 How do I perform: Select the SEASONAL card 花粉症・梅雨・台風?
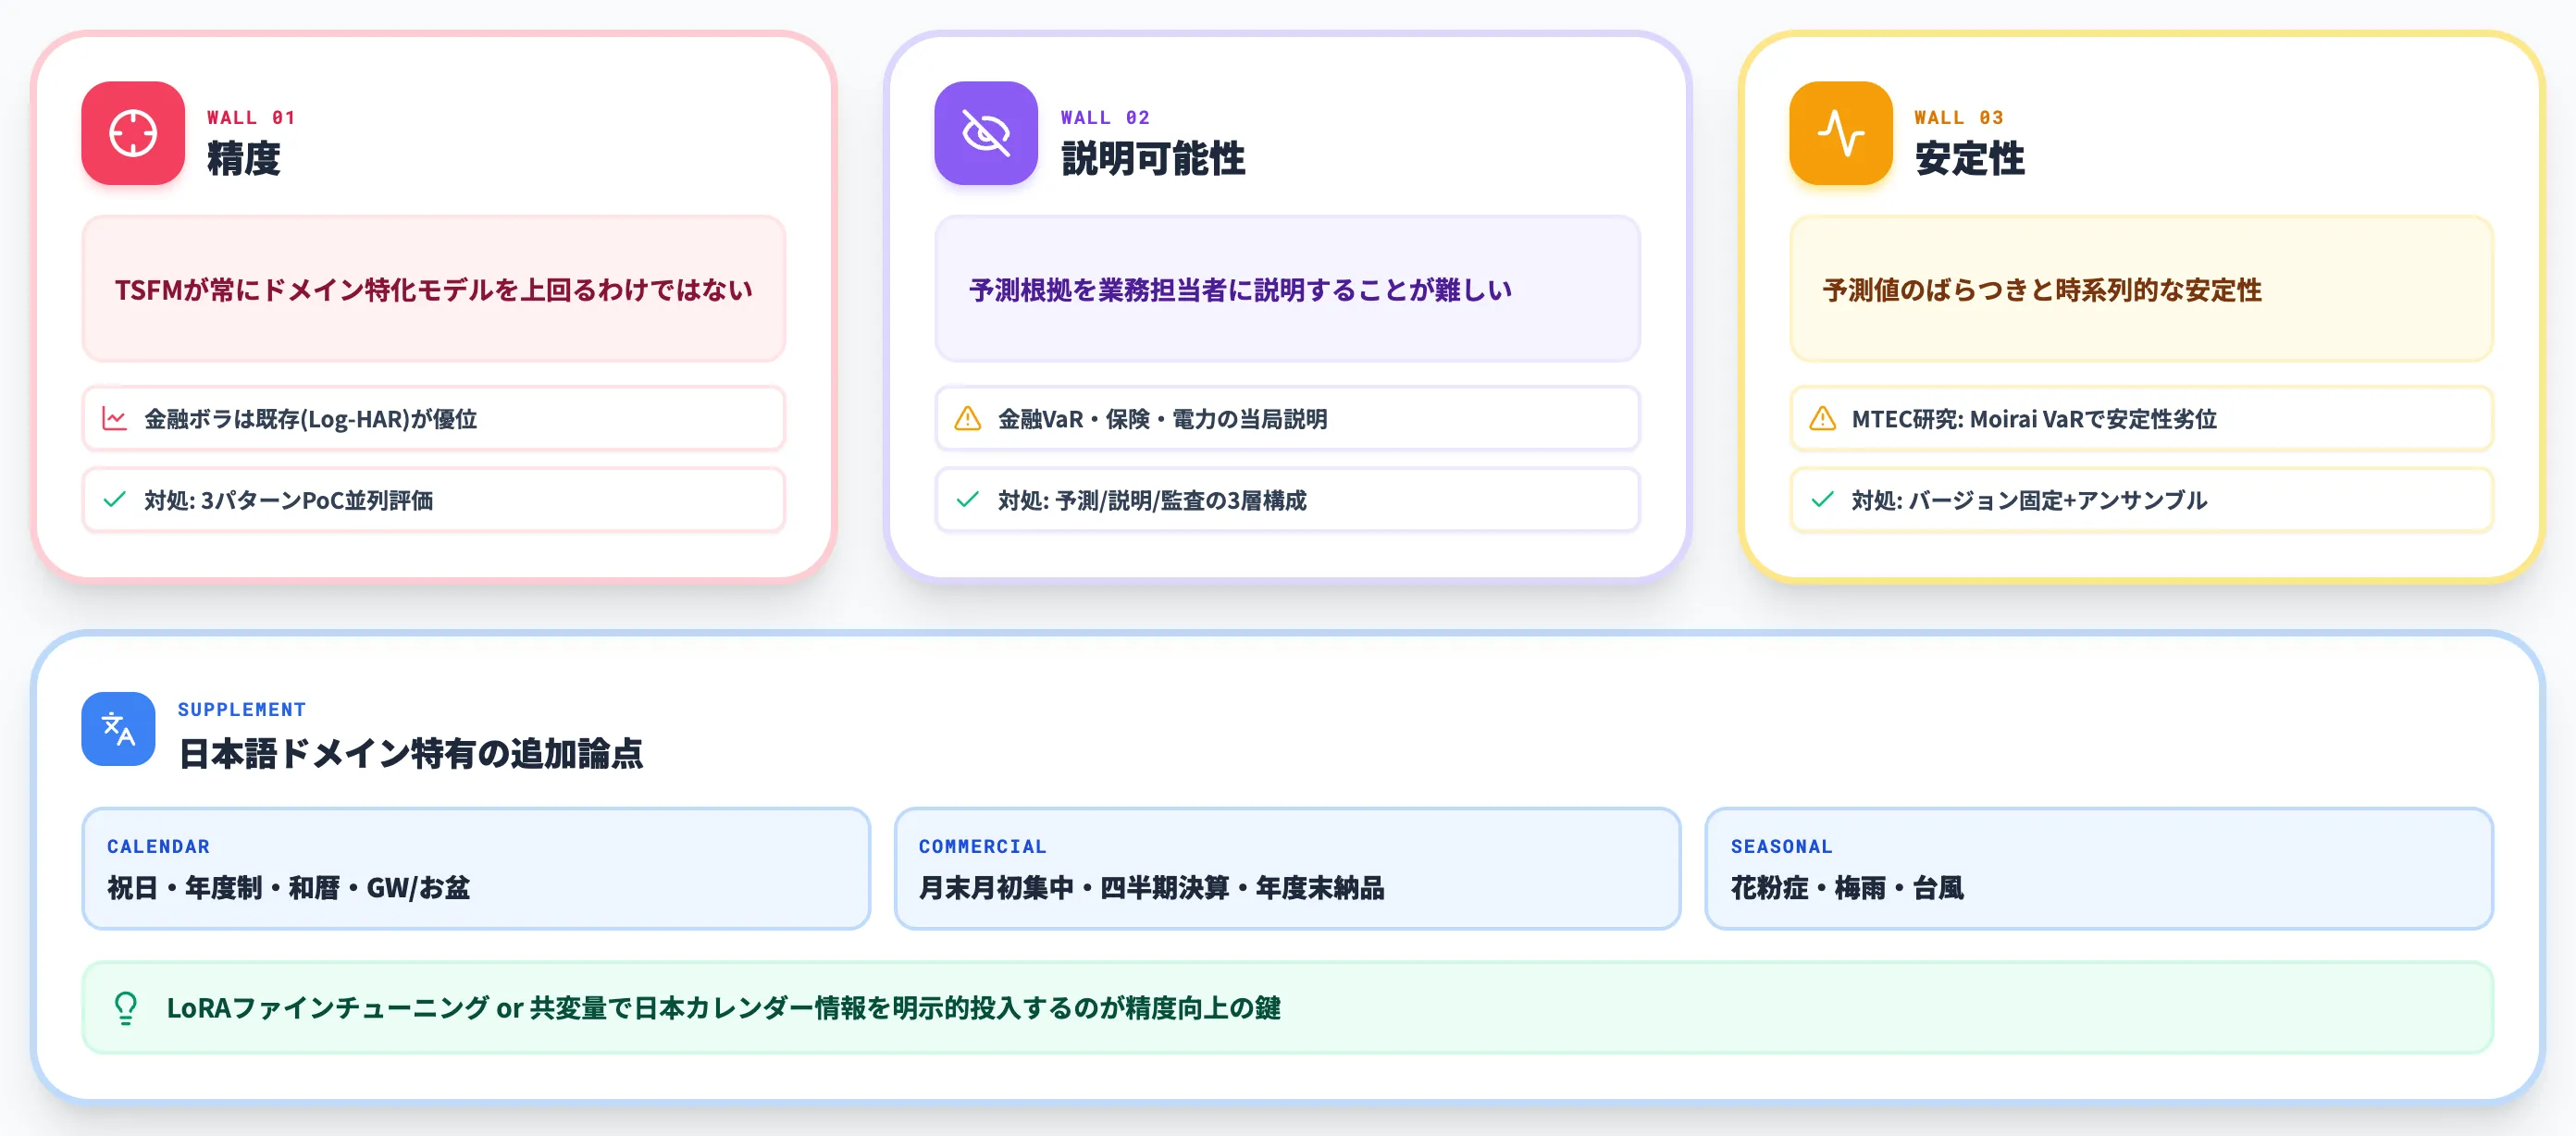[2099, 868]
